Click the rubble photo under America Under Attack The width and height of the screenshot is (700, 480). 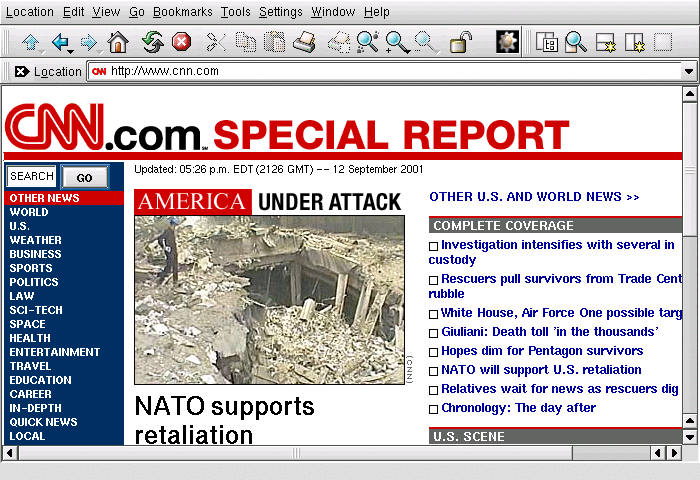pyautogui.click(x=270, y=300)
